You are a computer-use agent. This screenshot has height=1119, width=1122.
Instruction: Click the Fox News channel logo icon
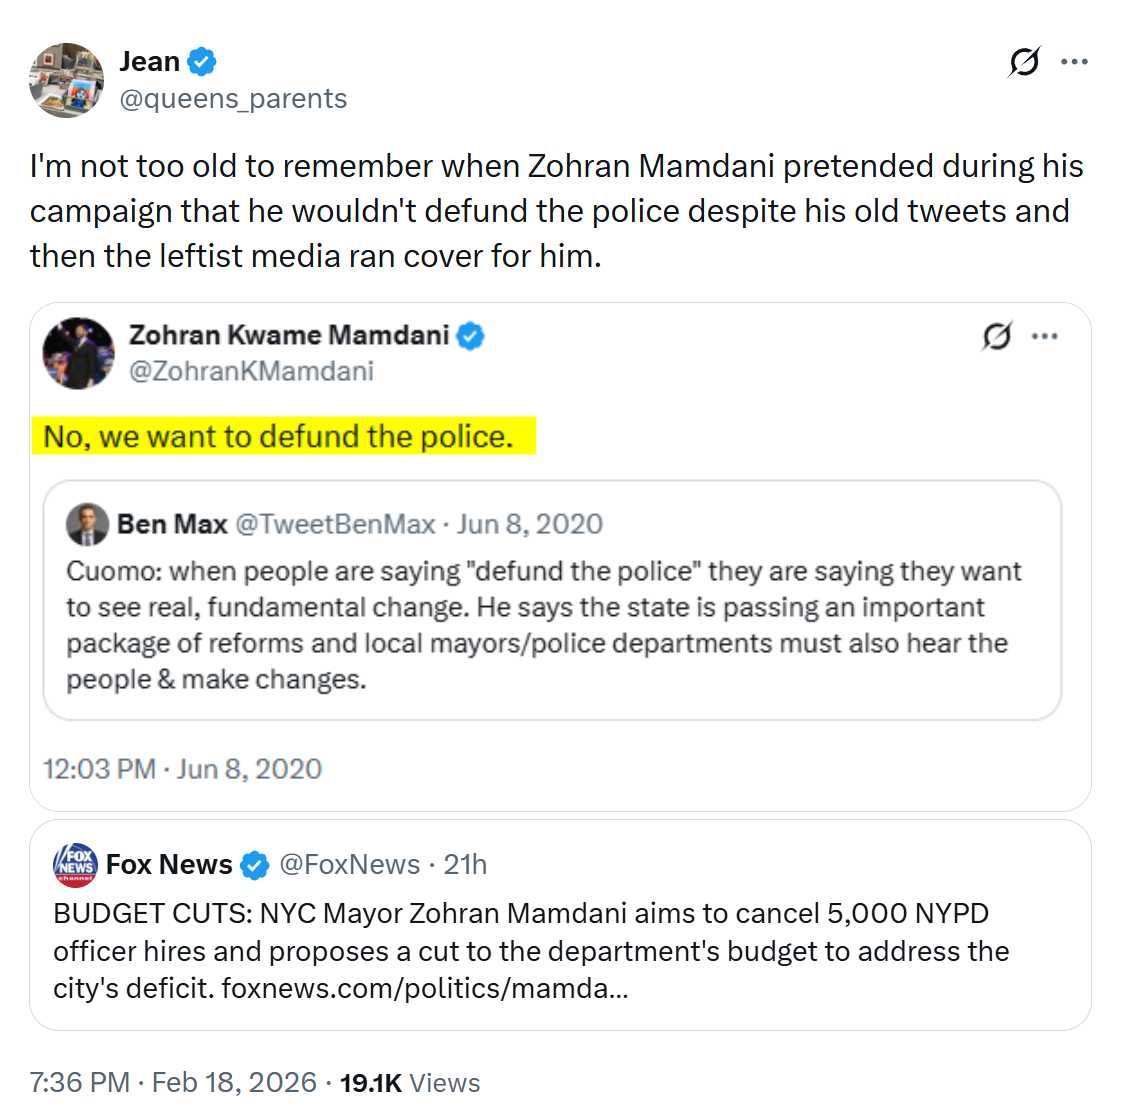click(75, 864)
